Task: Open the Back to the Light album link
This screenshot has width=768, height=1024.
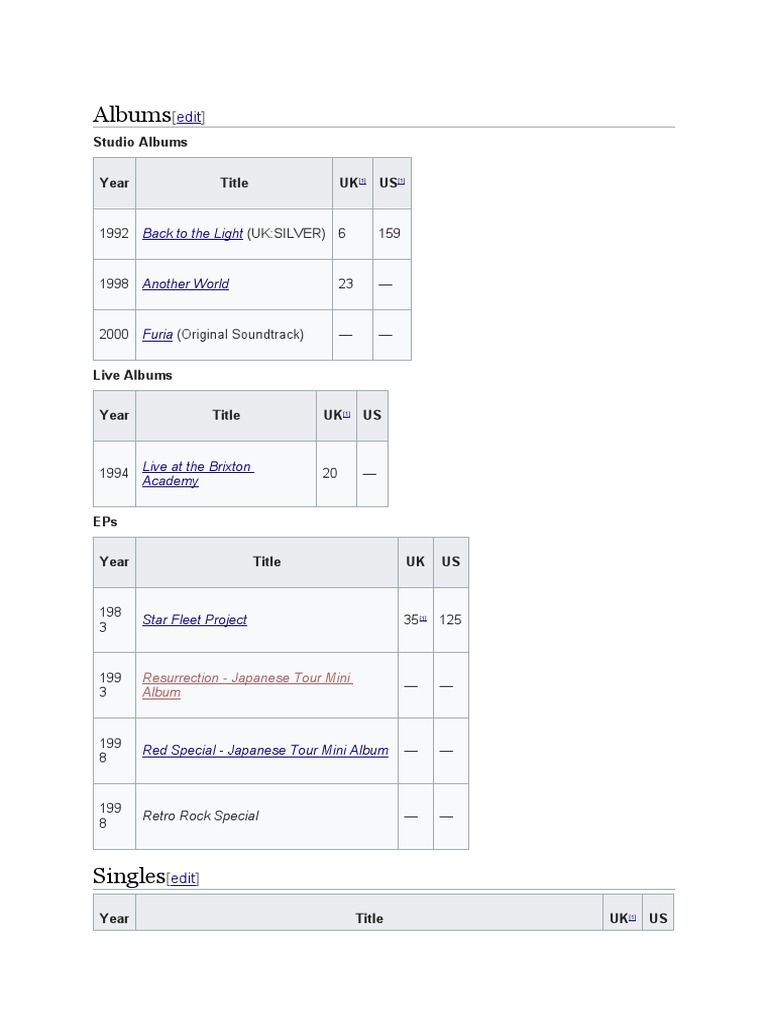Action: pyautogui.click(x=193, y=233)
